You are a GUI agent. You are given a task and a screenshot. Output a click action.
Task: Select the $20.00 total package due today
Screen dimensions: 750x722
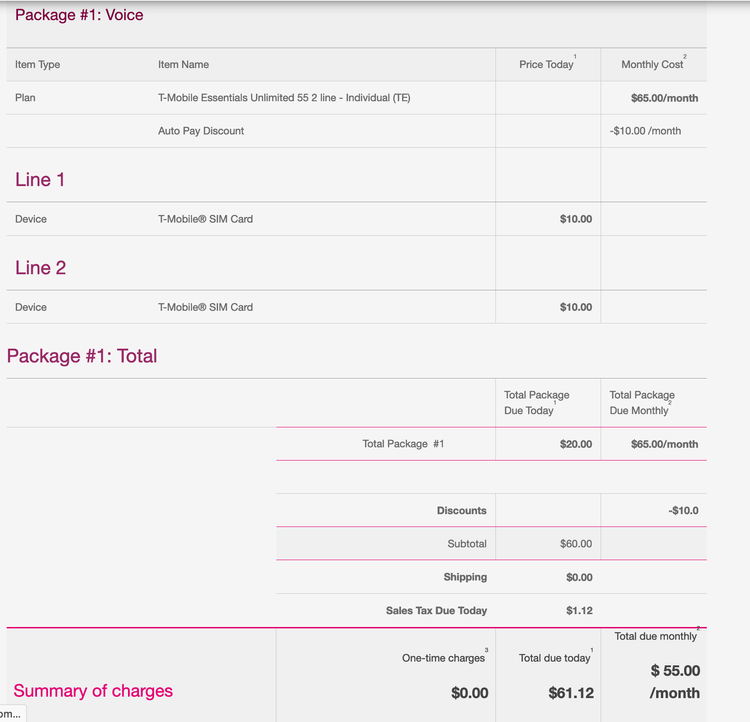click(x=576, y=444)
